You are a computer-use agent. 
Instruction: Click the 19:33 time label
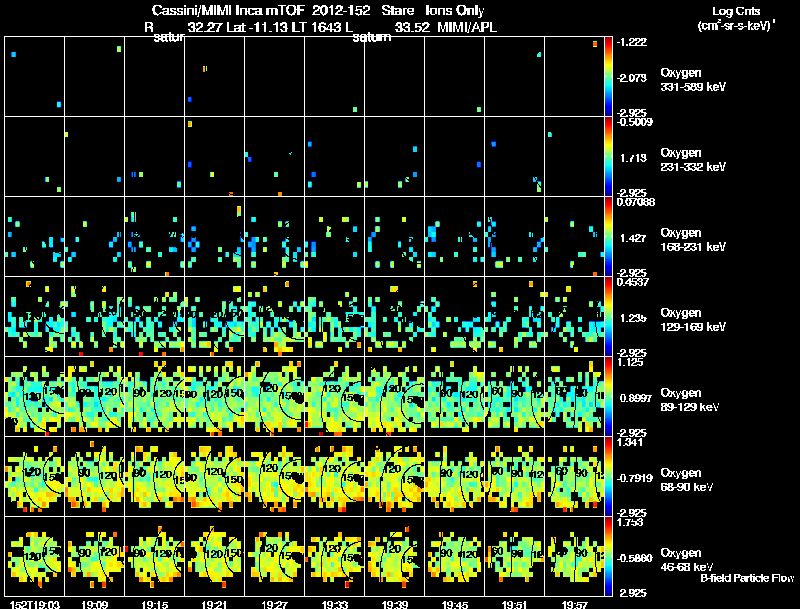click(335, 605)
